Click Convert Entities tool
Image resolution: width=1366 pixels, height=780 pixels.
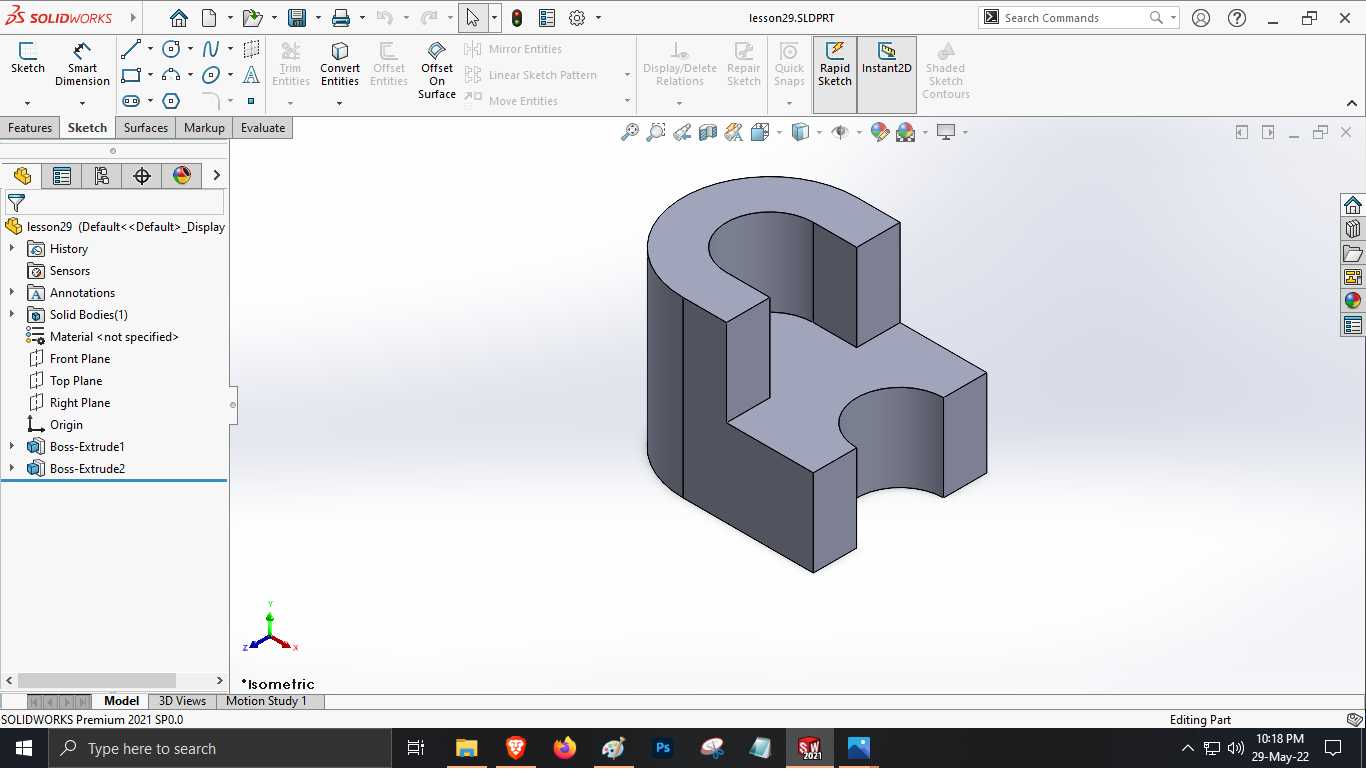pos(340,64)
